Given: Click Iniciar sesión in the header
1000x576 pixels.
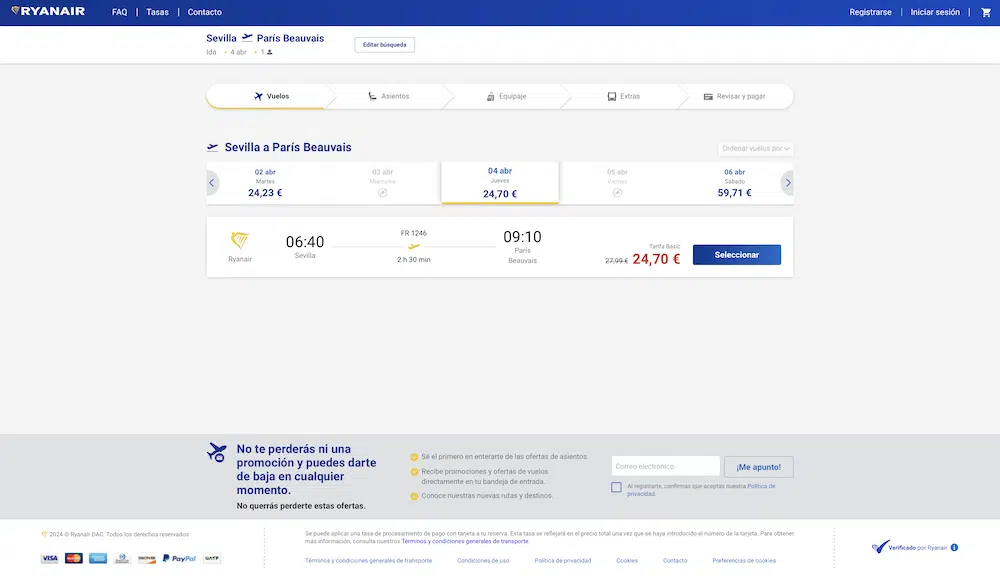Looking at the screenshot, I should (935, 12).
